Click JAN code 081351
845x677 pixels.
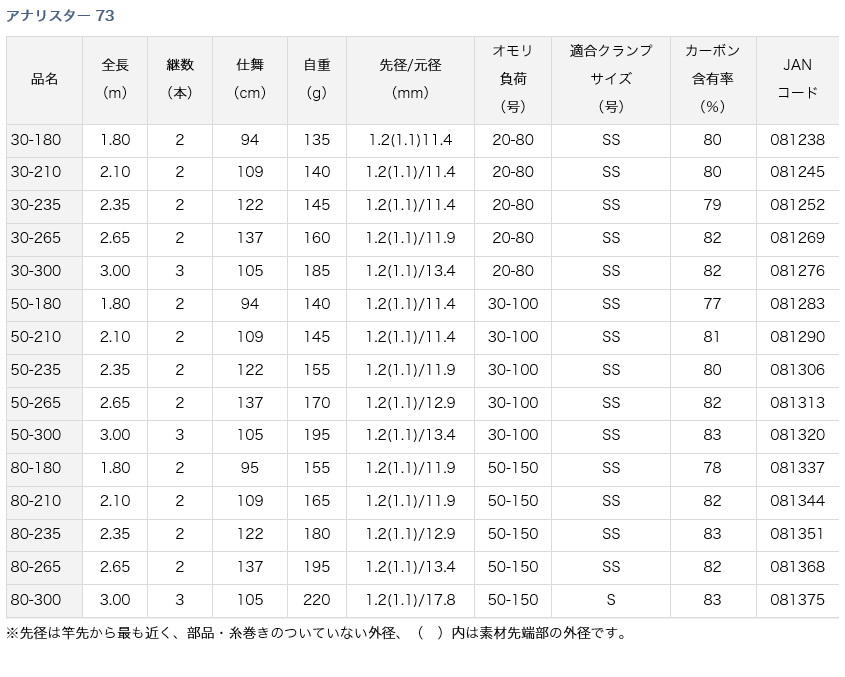tap(798, 534)
